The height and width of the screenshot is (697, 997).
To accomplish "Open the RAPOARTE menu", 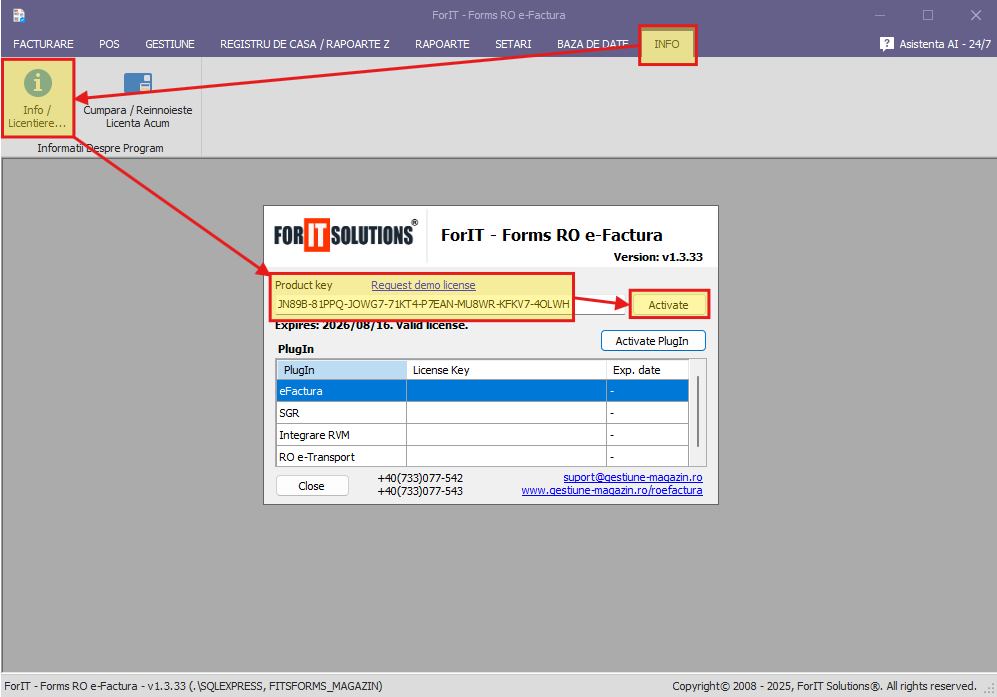I will pos(442,44).
